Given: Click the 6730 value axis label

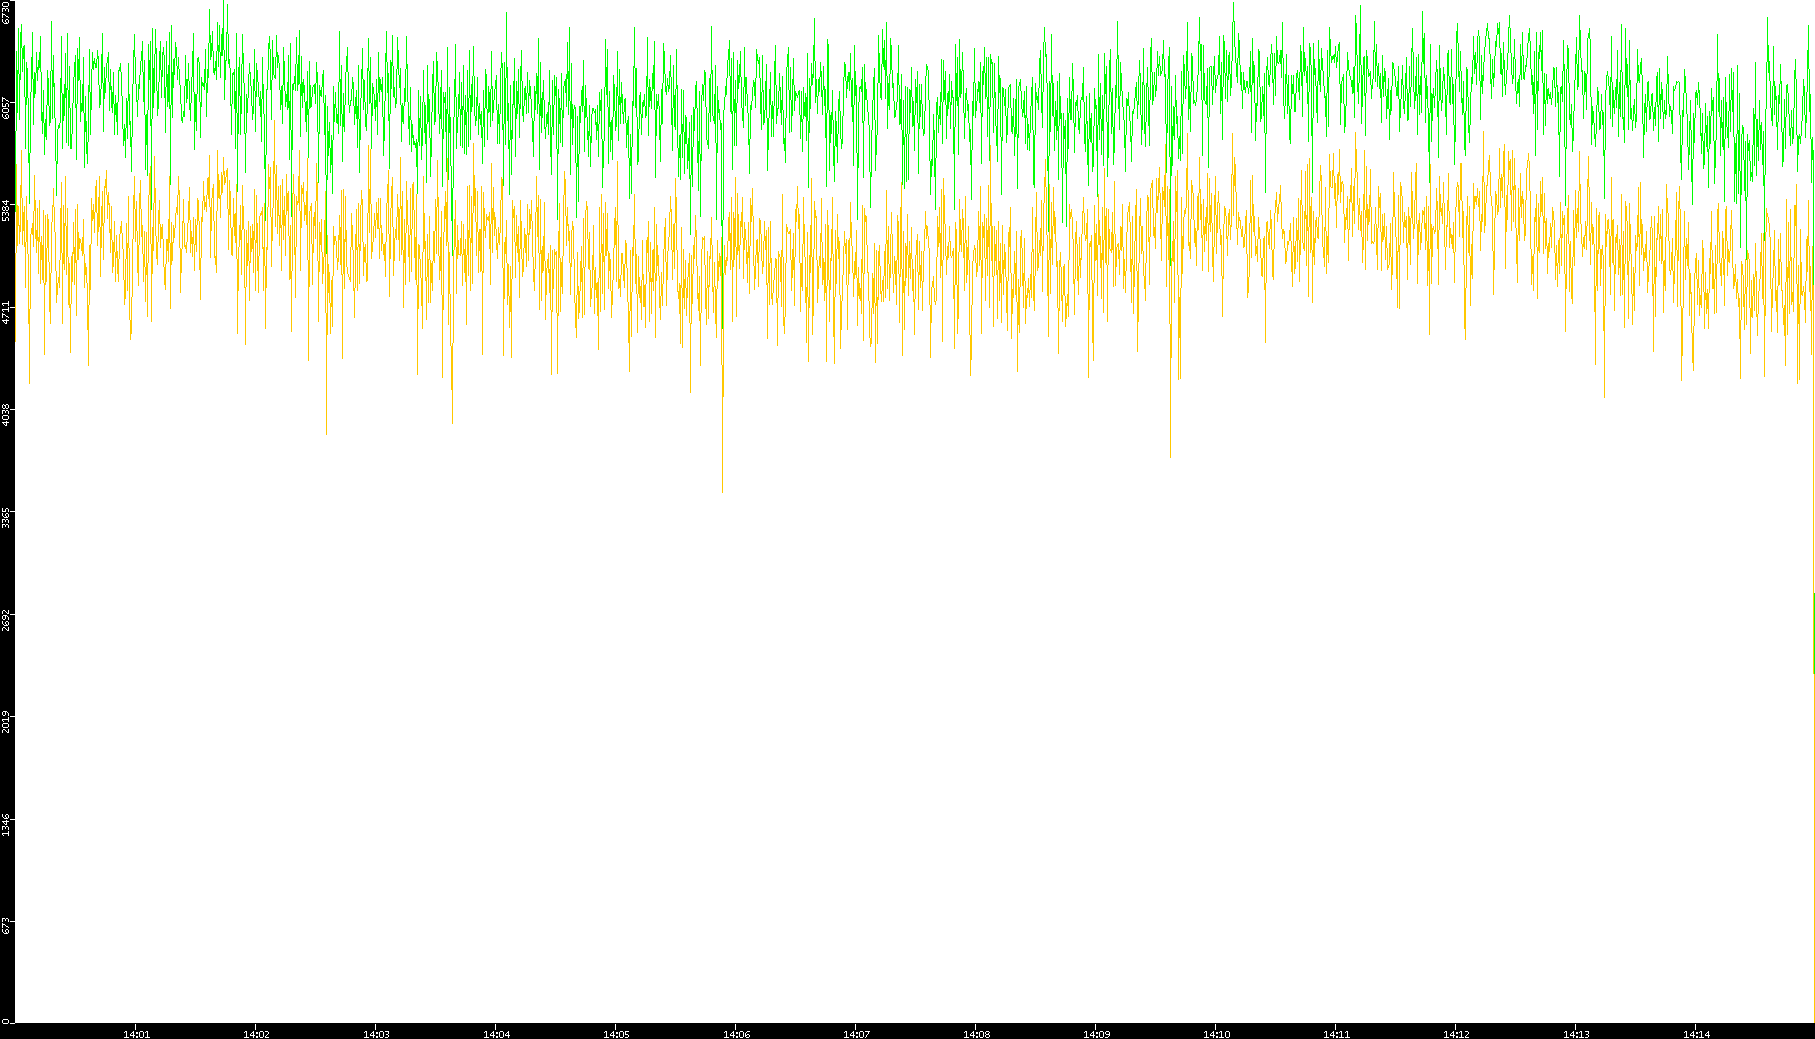Looking at the screenshot, I should point(6,12).
